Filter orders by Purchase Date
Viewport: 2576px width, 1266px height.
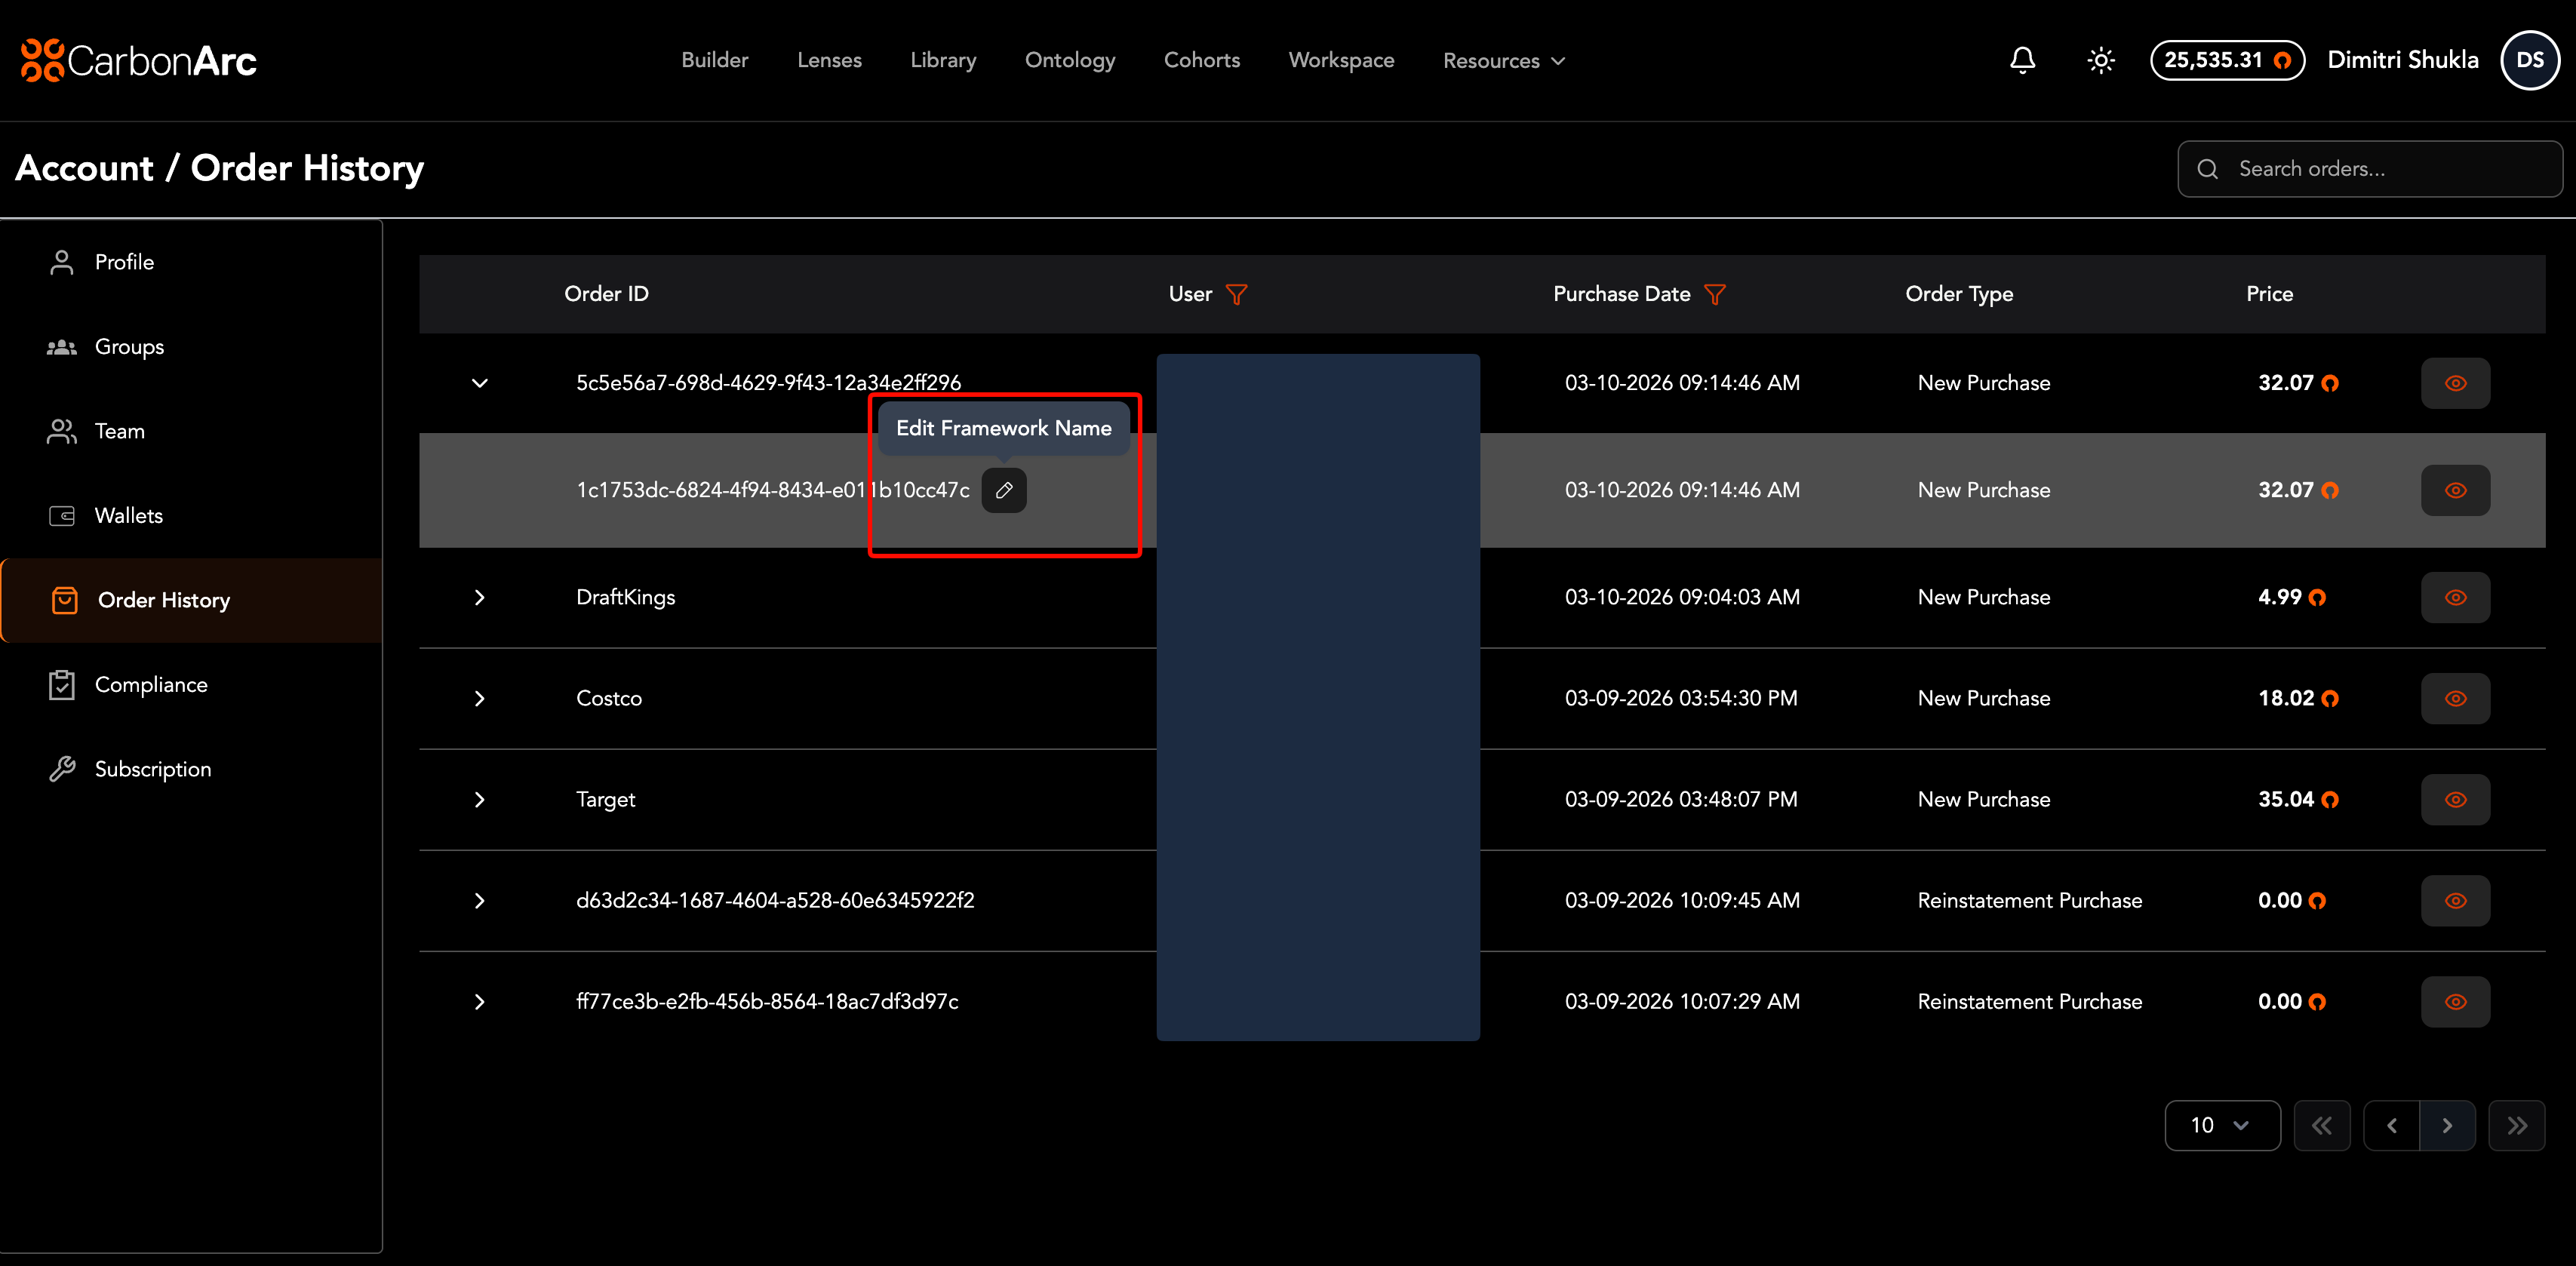pyautogui.click(x=1714, y=294)
